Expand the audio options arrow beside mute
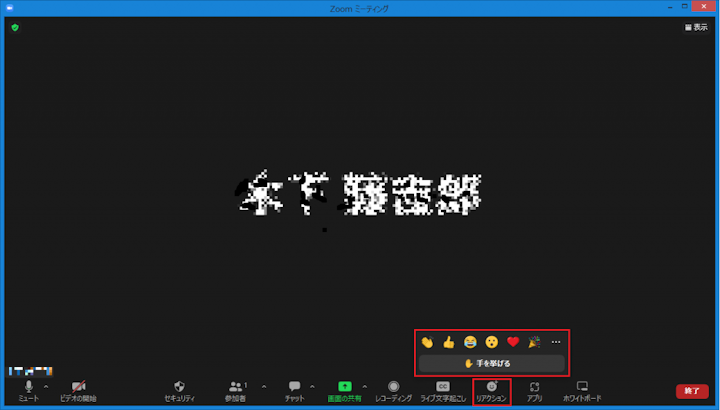720x410 pixels. [45, 386]
